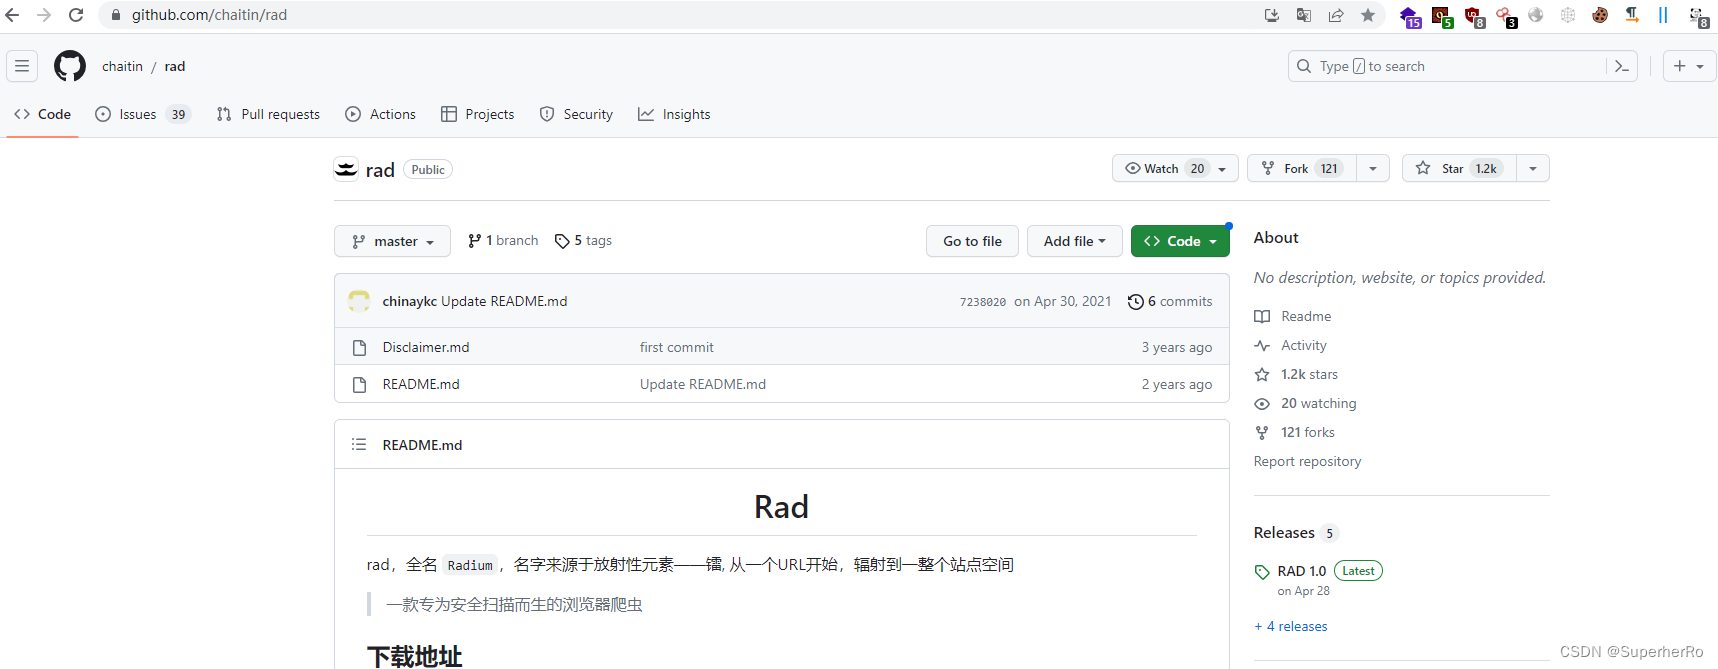This screenshot has width=1718, height=669.
Task: Bookmark this page with star icon
Action: pyautogui.click(x=1368, y=15)
